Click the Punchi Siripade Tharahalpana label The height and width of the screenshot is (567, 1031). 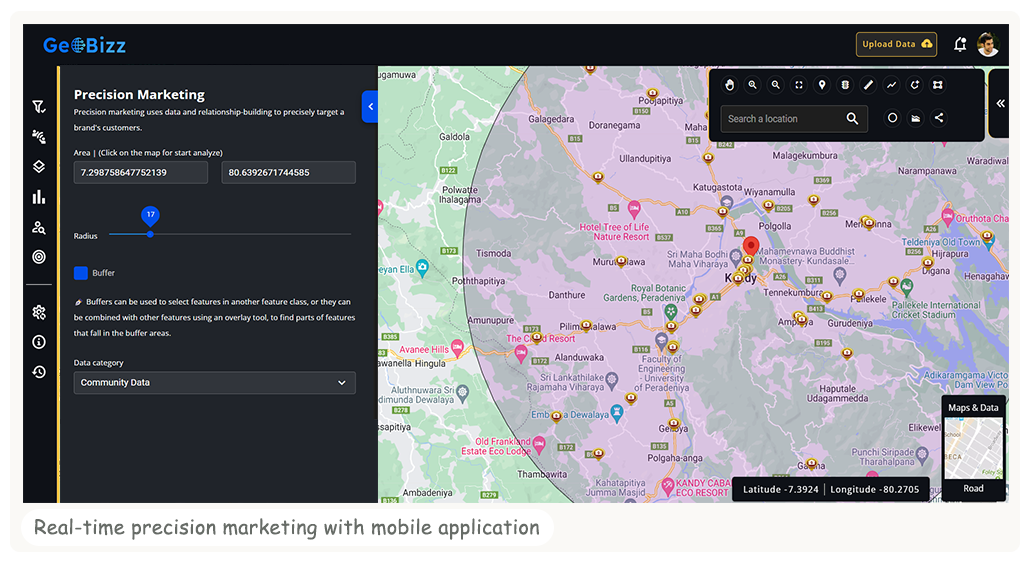[x=883, y=456]
